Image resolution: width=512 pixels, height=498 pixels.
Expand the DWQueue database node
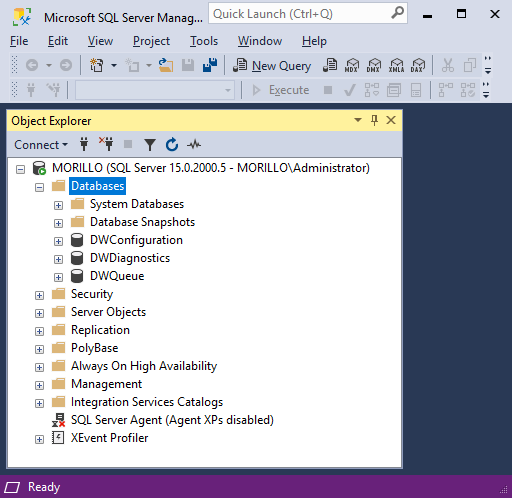click(x=58, y=277)
